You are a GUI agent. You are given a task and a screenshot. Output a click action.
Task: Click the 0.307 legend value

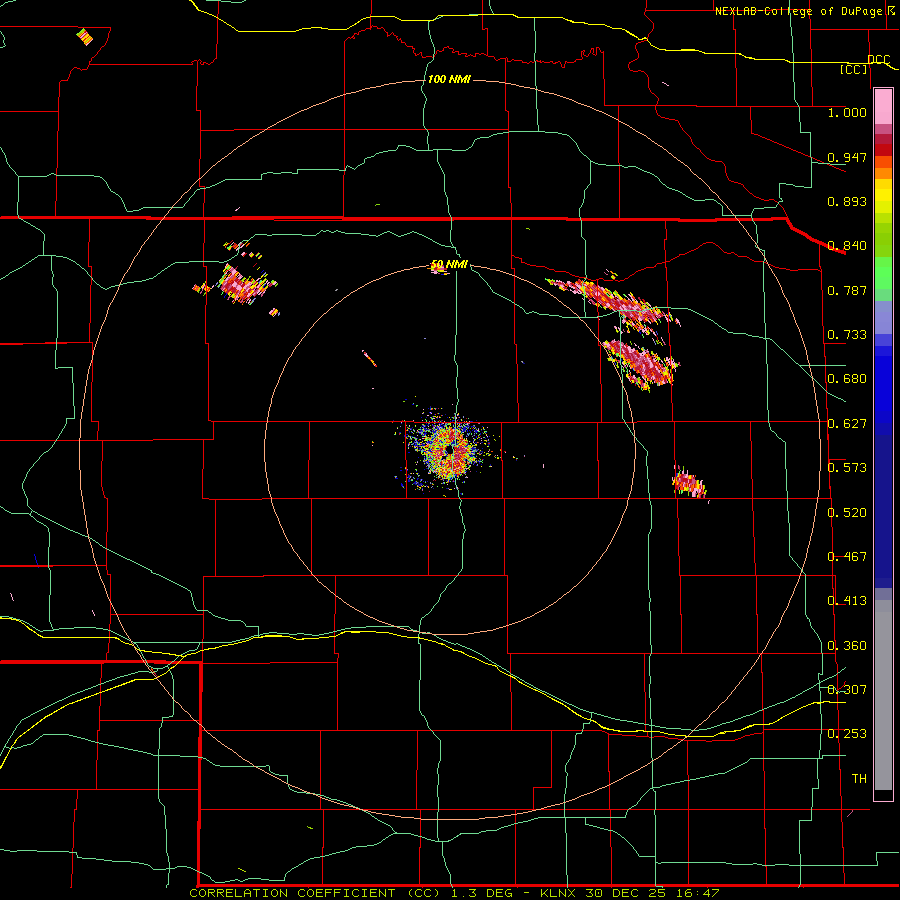pos(847,690)
